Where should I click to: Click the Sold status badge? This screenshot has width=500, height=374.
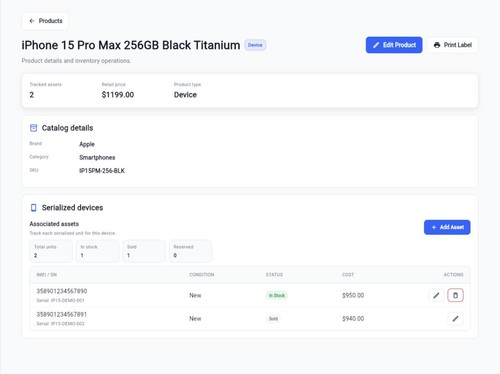tap(273, 319)
